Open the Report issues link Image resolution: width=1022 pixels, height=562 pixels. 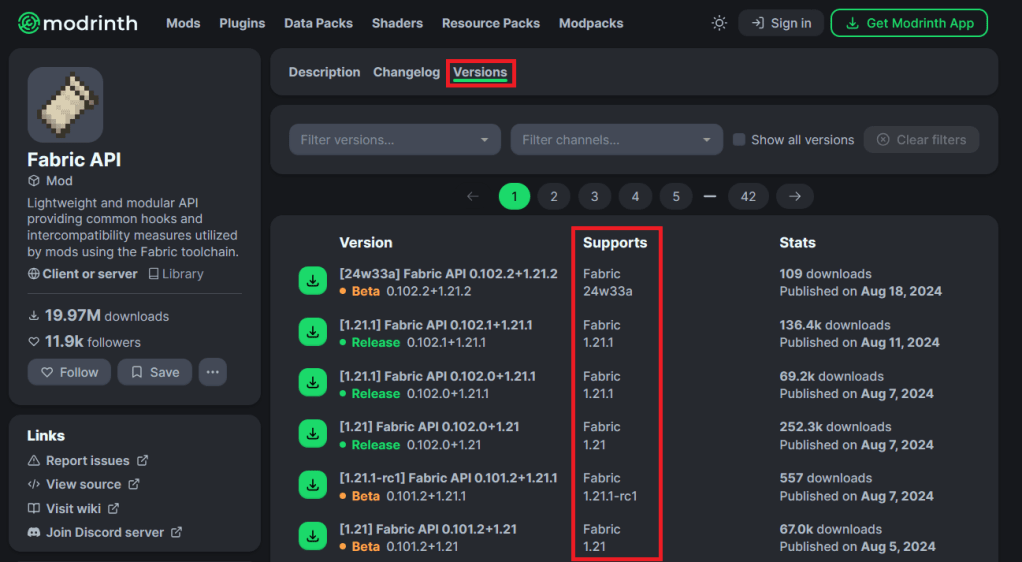(88, 461)
